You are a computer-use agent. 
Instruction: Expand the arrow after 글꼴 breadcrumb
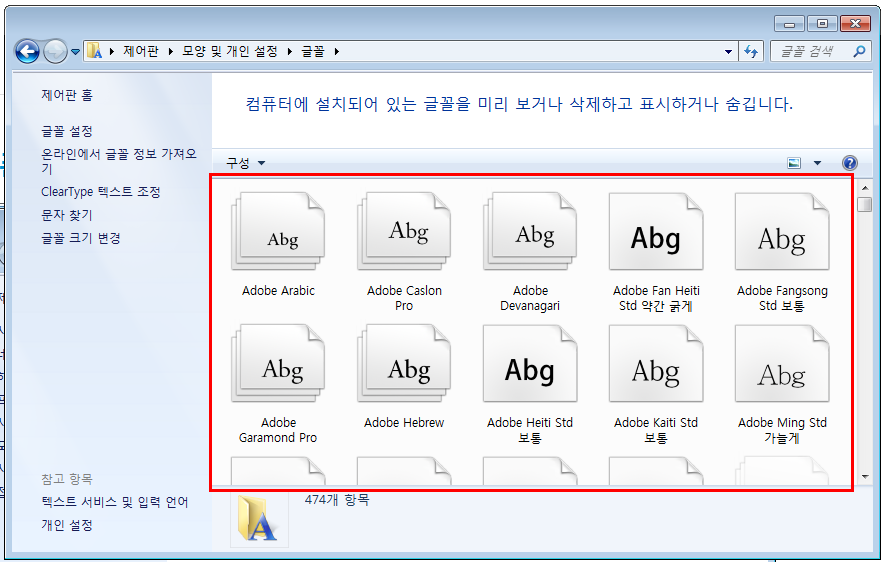tap(336, 51)
